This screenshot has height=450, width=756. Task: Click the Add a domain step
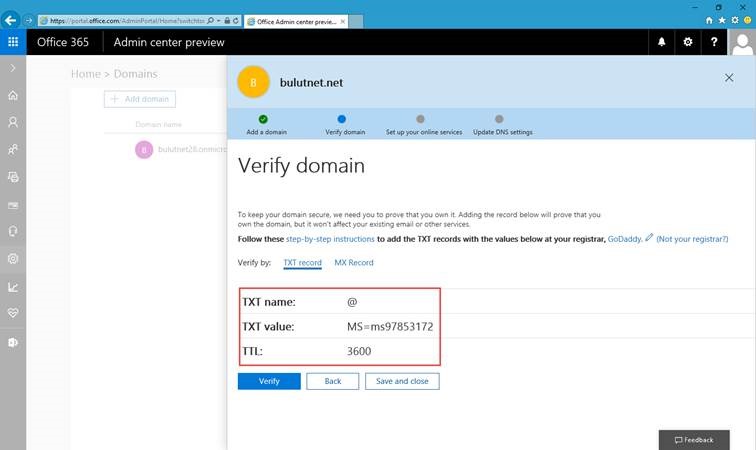point(266,125)
